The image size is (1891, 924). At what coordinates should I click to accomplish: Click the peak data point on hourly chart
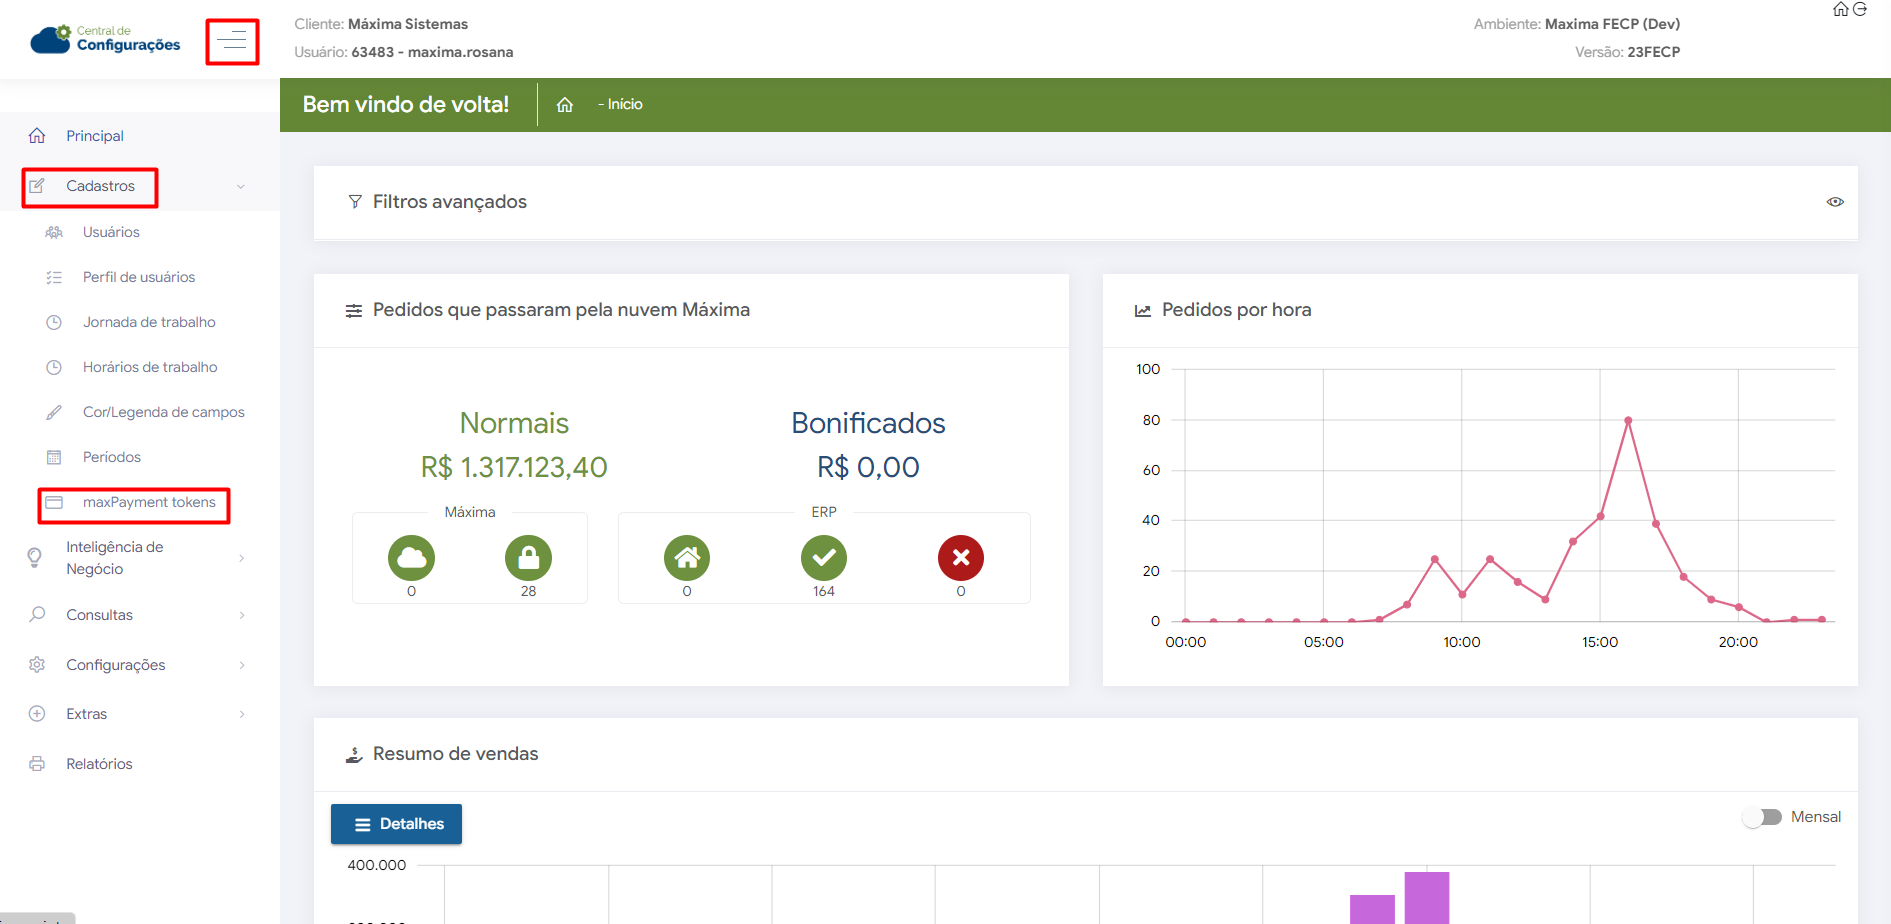coord(1628,421)
